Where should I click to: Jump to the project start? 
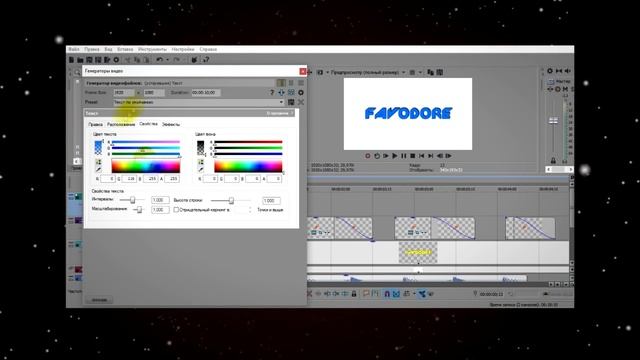[x=422, y=156]
